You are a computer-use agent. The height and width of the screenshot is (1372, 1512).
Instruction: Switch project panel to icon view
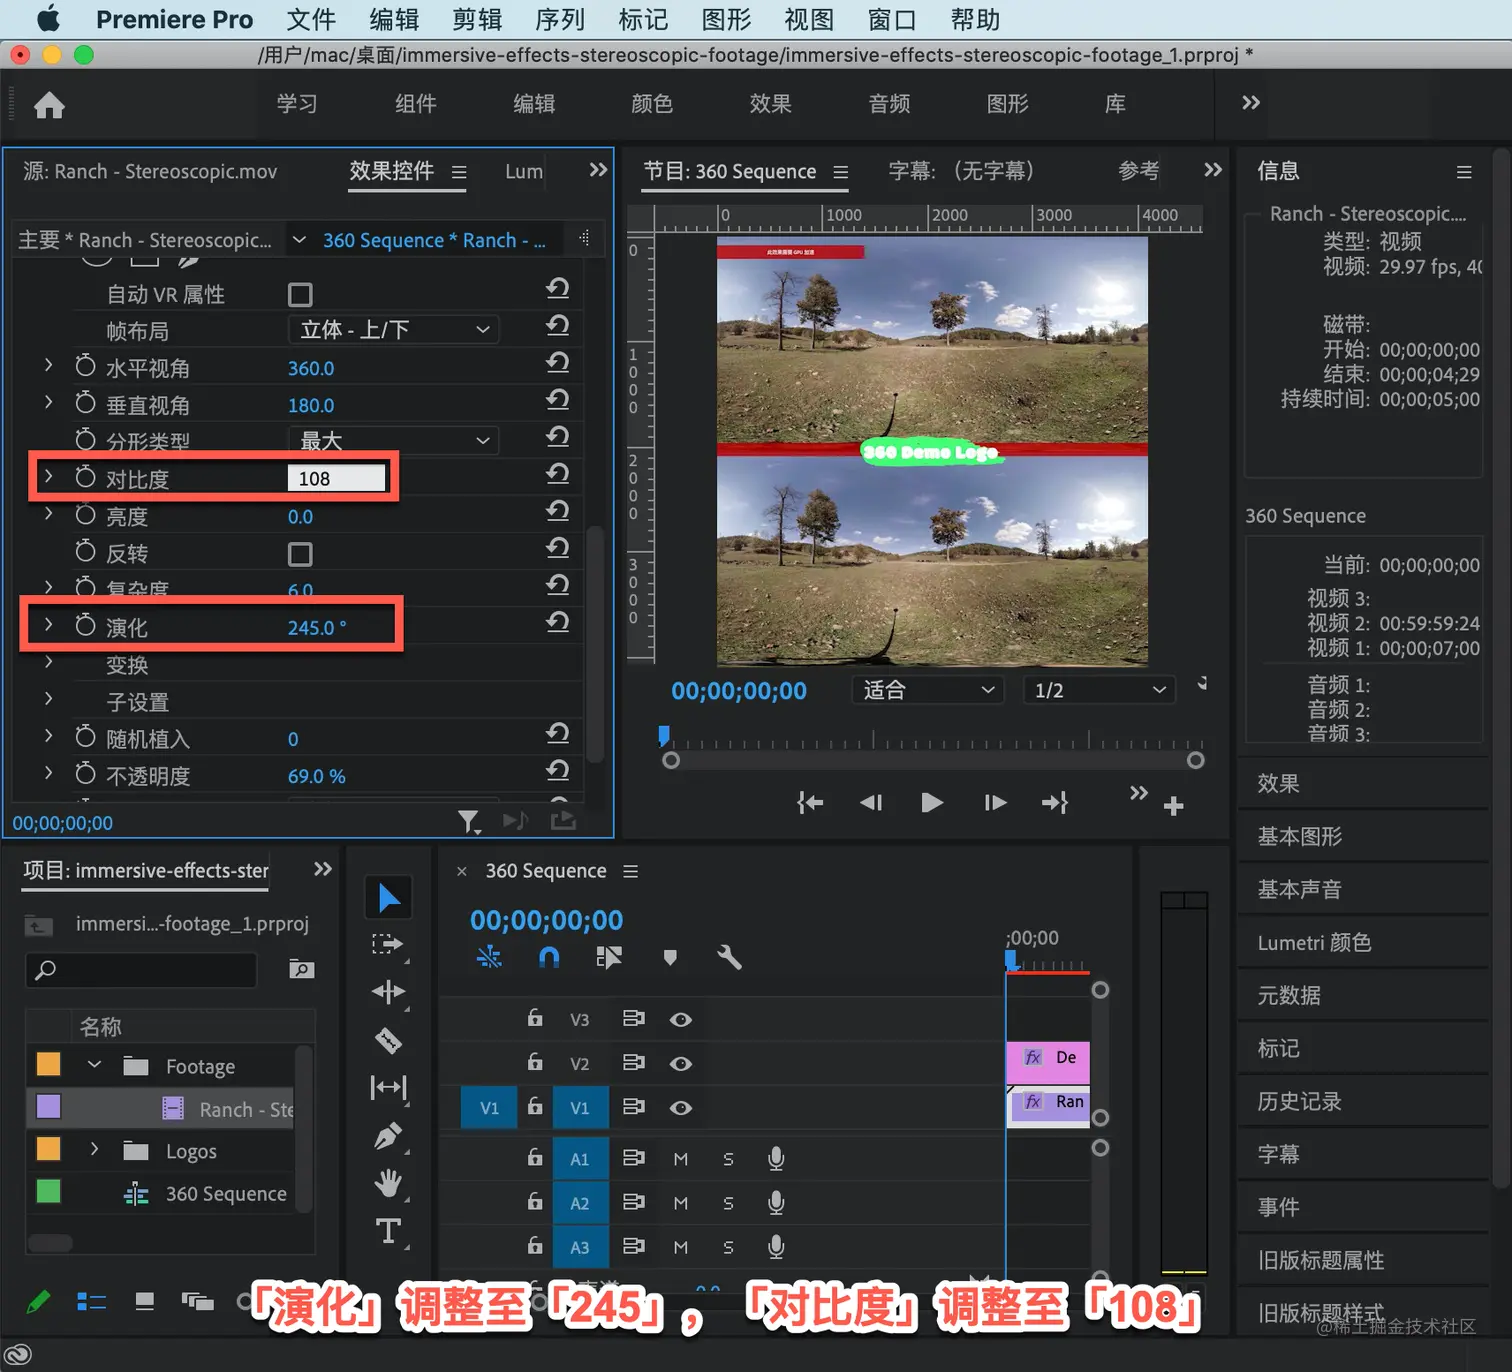[145, 1301]
